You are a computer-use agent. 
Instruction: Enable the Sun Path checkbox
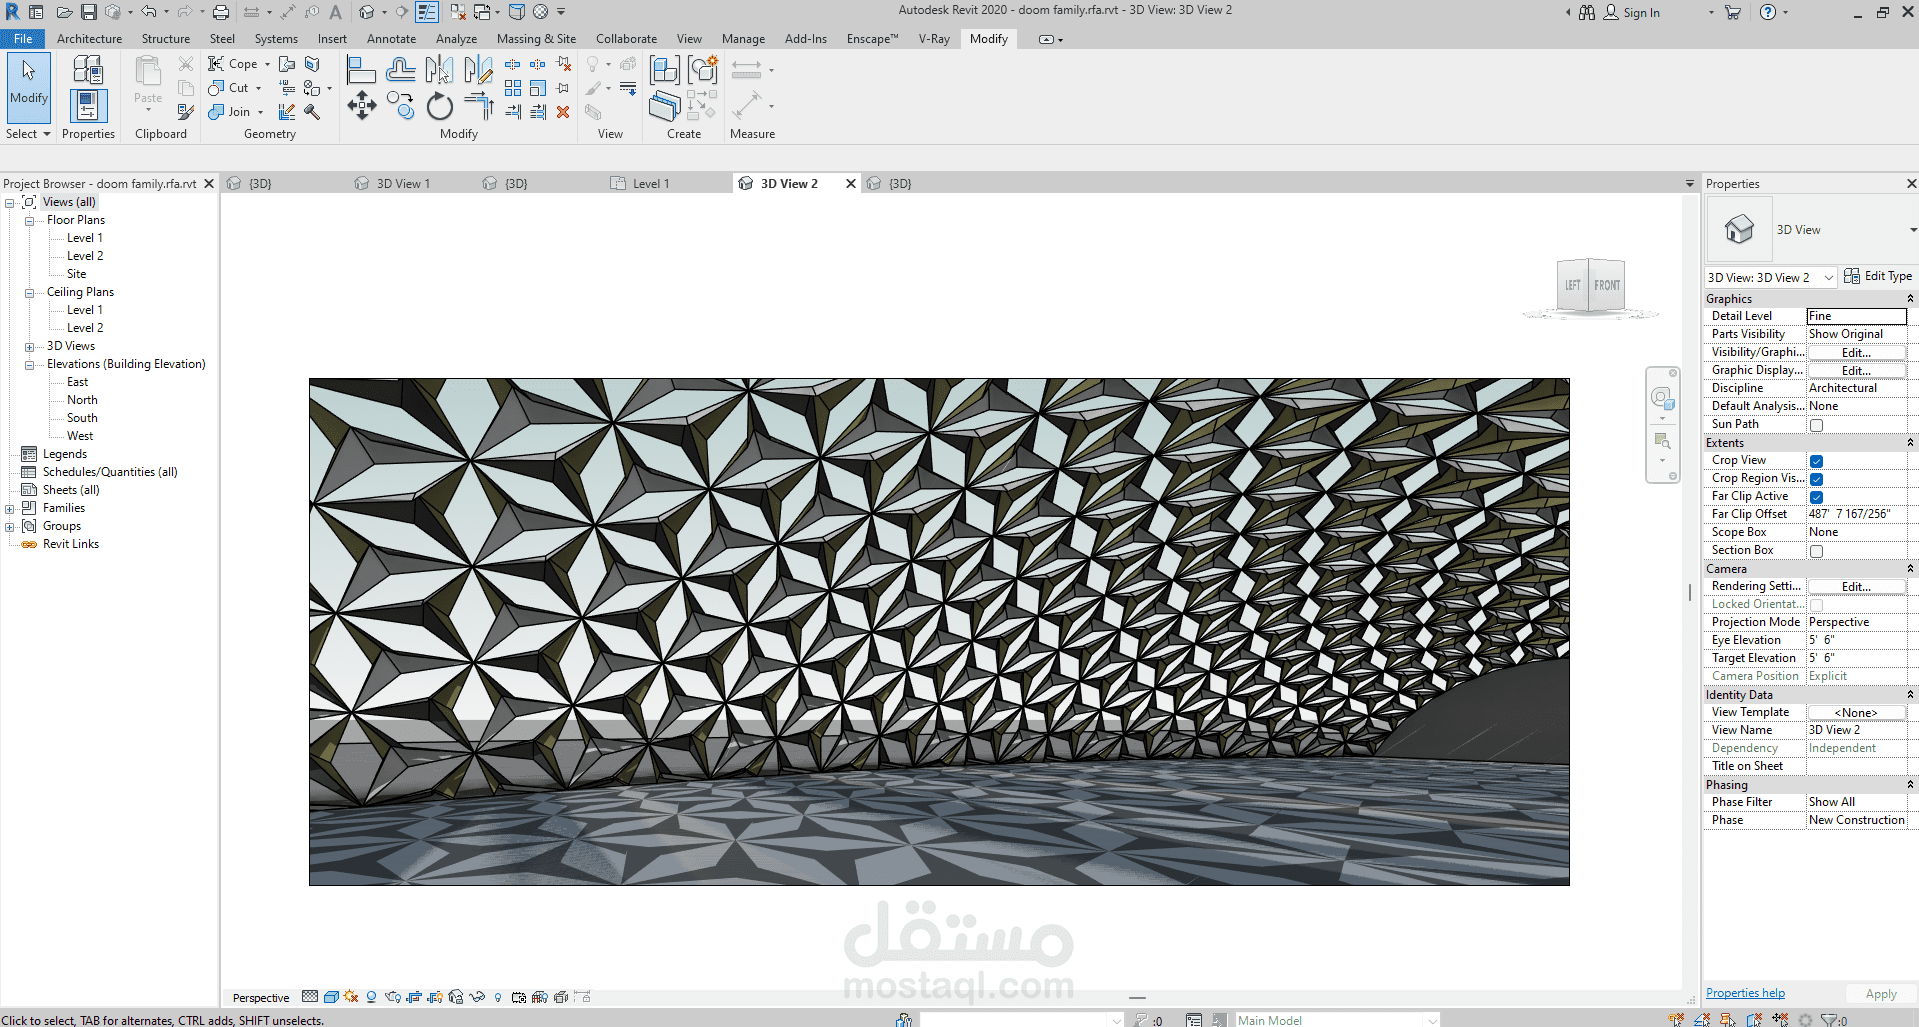[x=1816, y=425]
